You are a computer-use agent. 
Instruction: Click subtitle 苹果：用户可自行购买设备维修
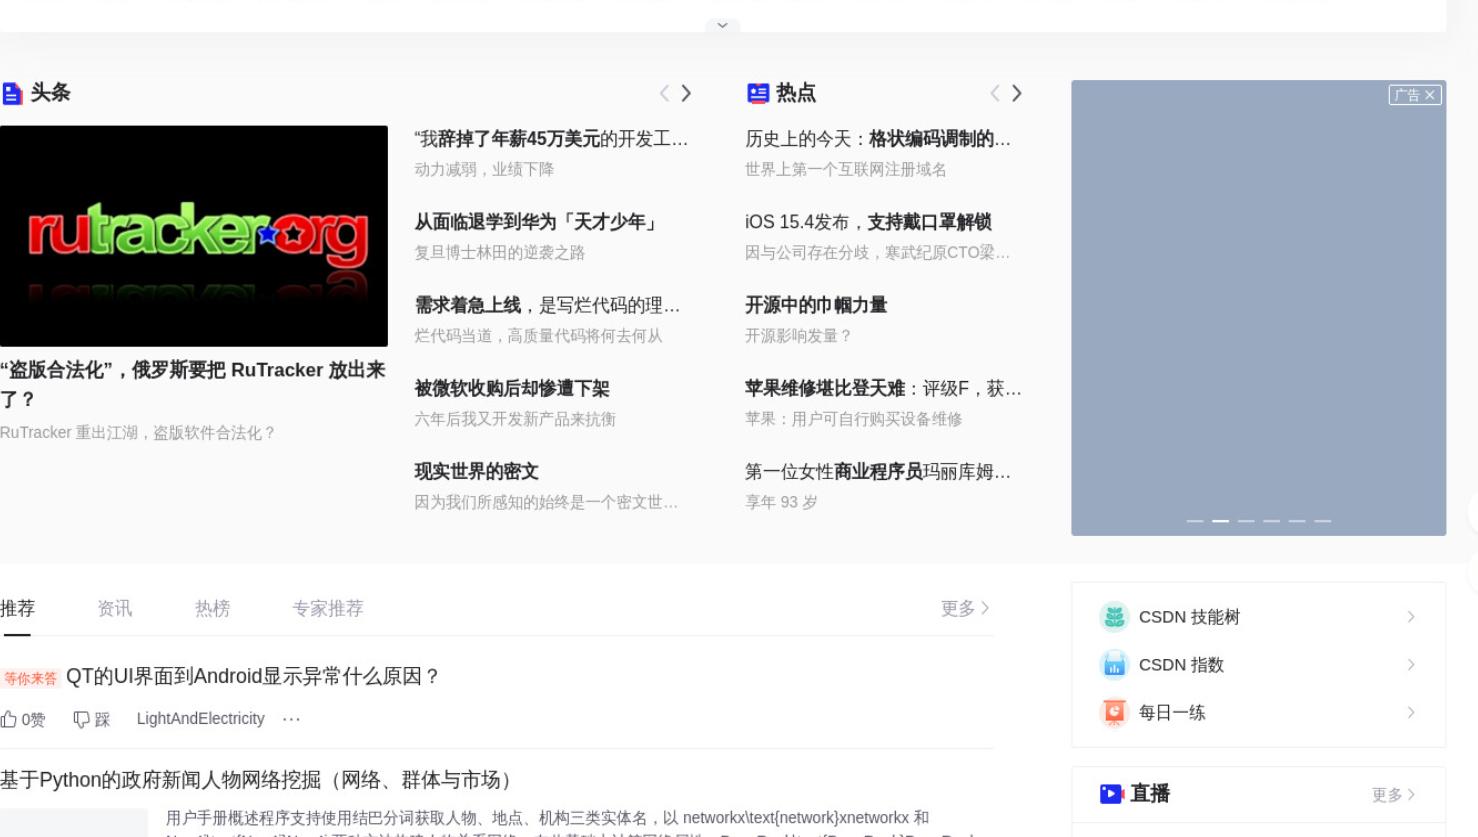click(x=853, y=419)
